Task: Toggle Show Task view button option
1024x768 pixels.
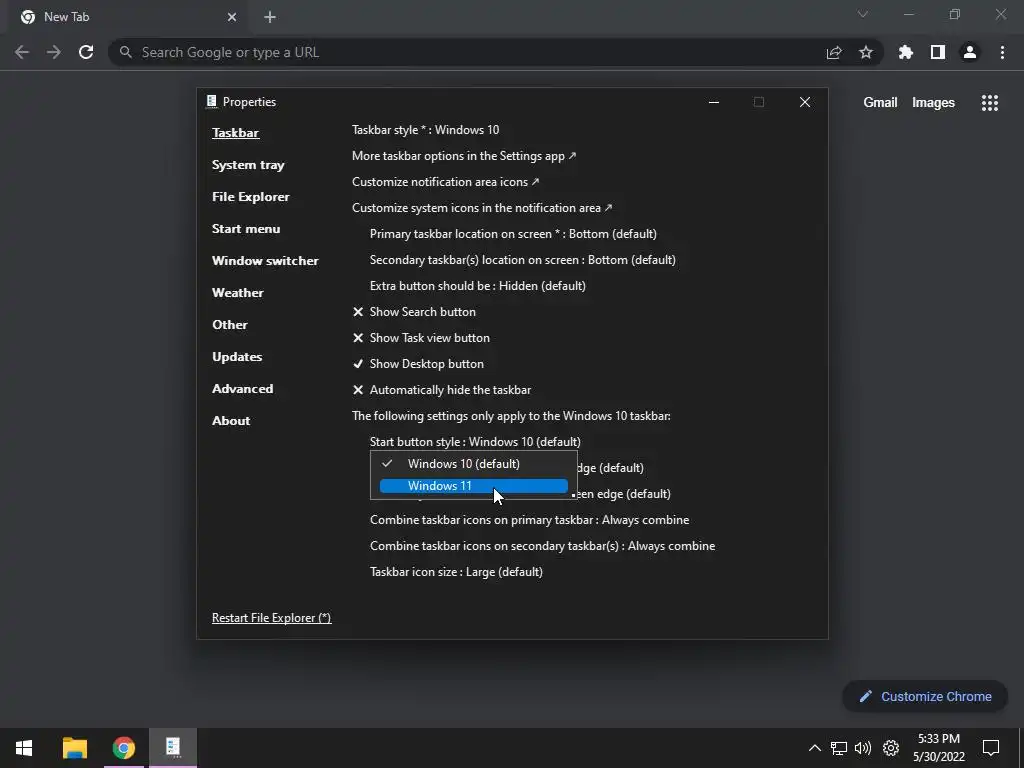Action: pyautogui.click(x=421, y=338)
